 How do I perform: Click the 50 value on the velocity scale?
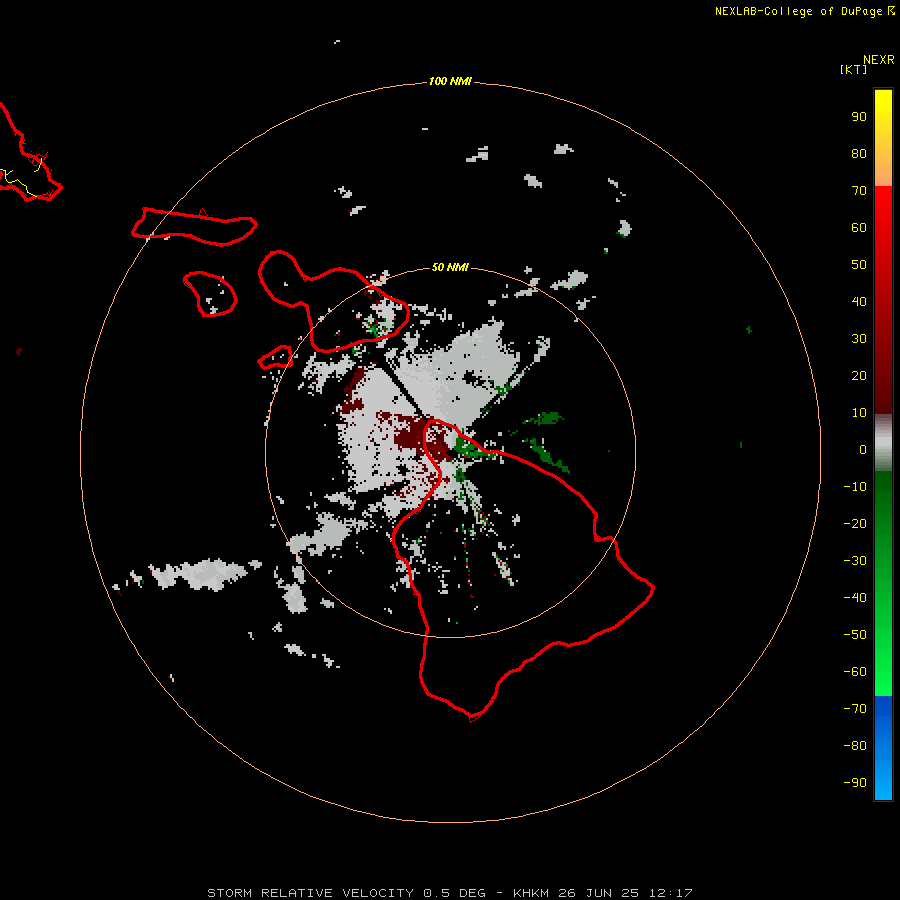pyautogui.click(x=859, y=265)
